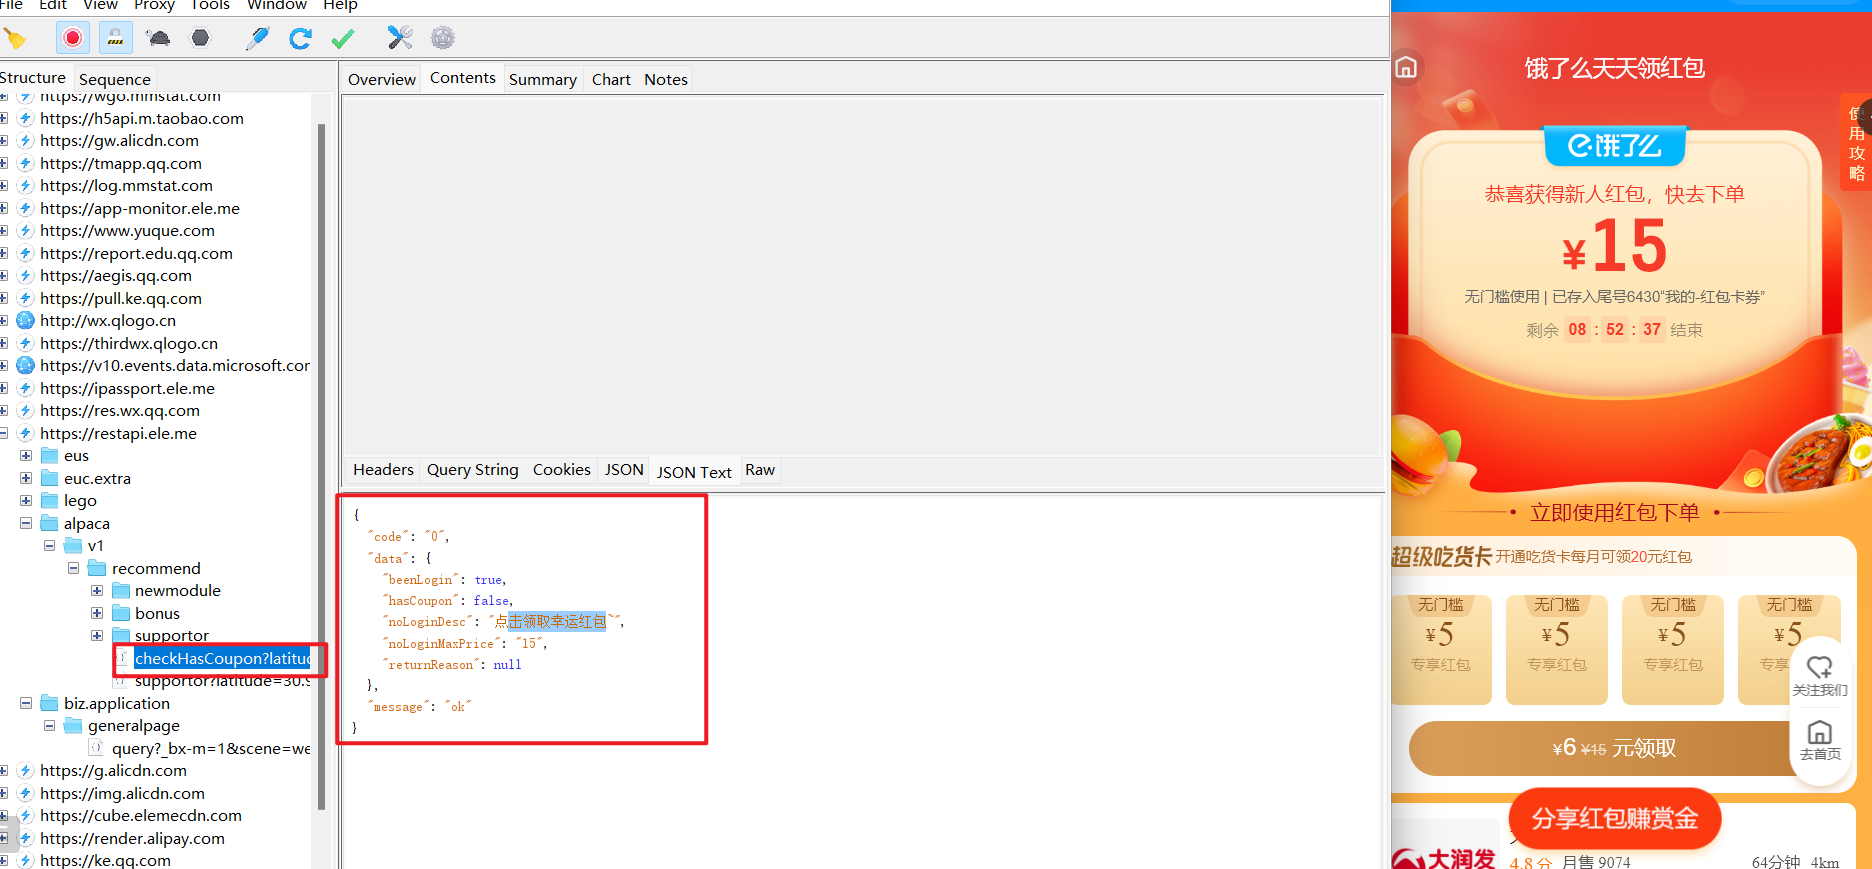Click the lightning icon for https://www.yuque.com

pyautogui.click(x=26, y=231)
